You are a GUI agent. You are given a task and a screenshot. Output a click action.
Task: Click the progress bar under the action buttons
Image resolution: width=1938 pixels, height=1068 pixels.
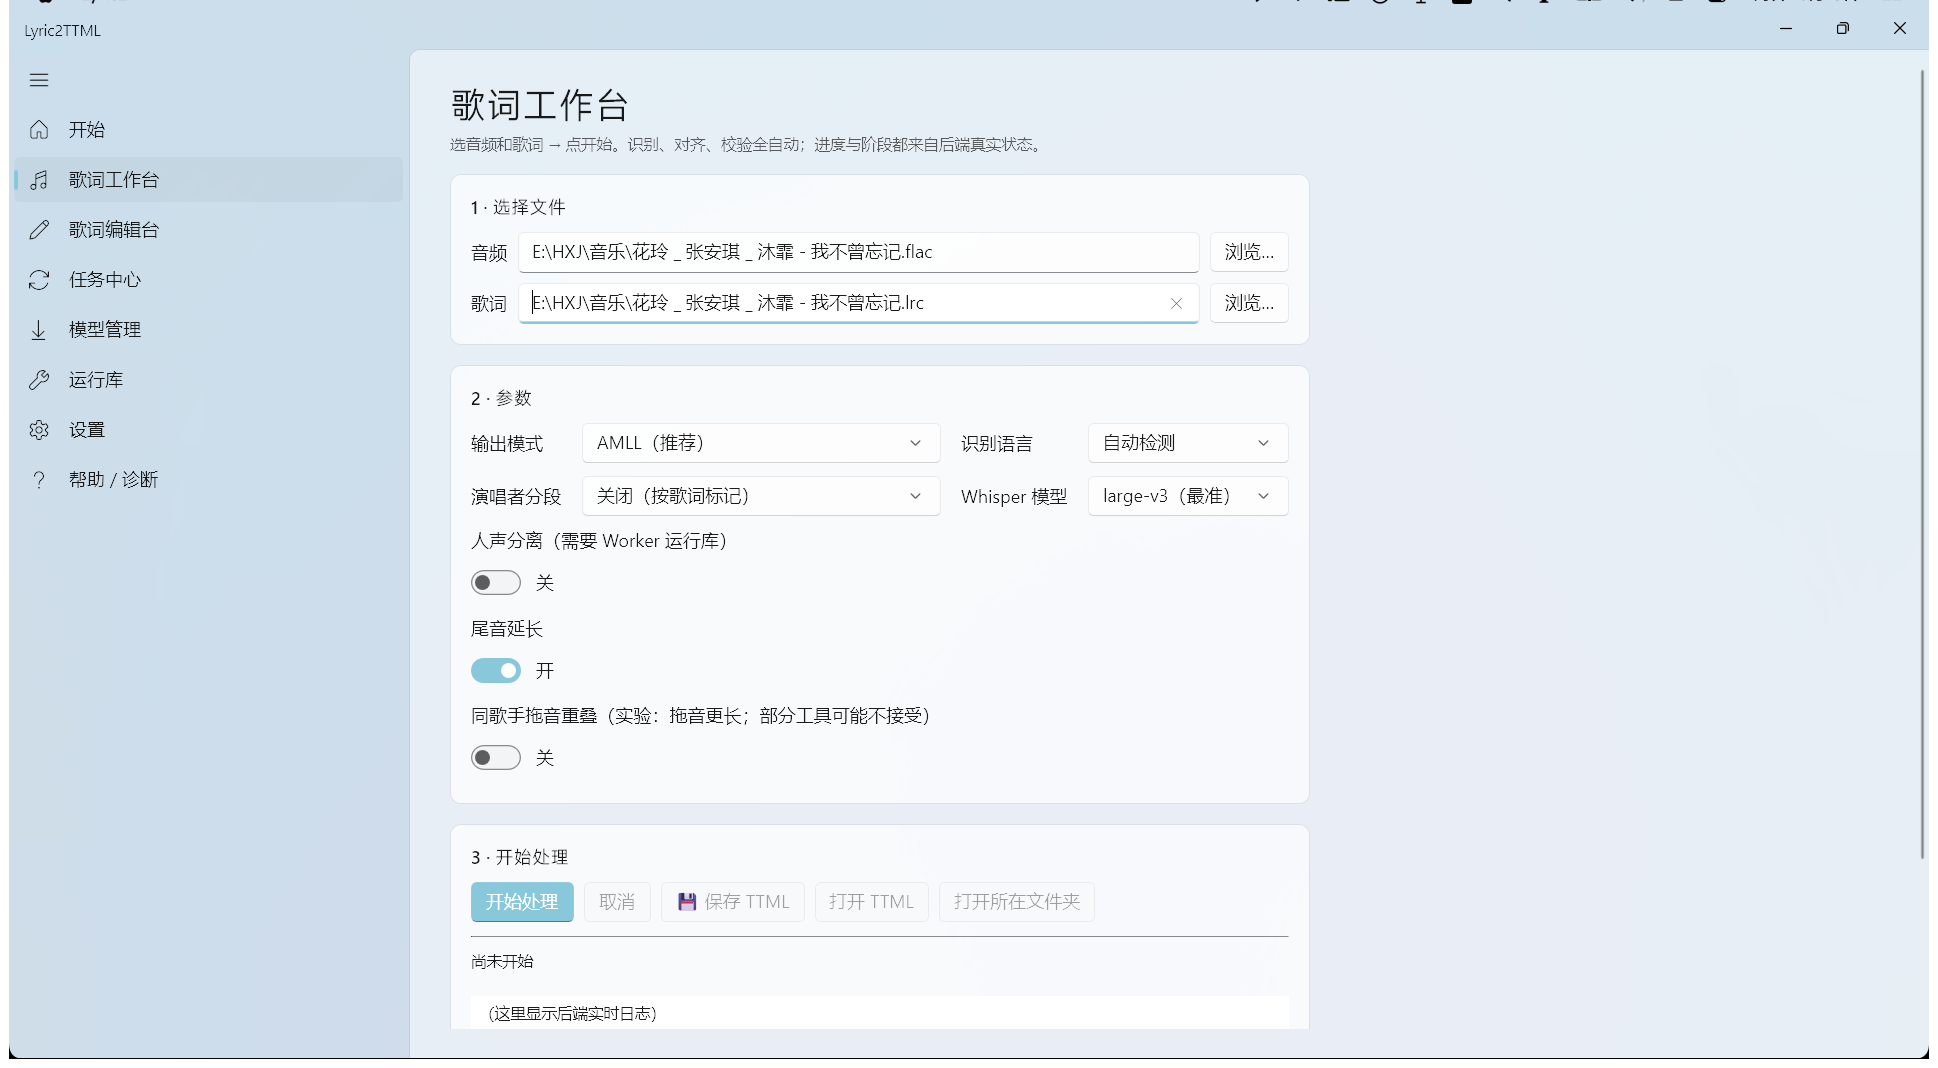pyautogui.click(x=880, y=937)
